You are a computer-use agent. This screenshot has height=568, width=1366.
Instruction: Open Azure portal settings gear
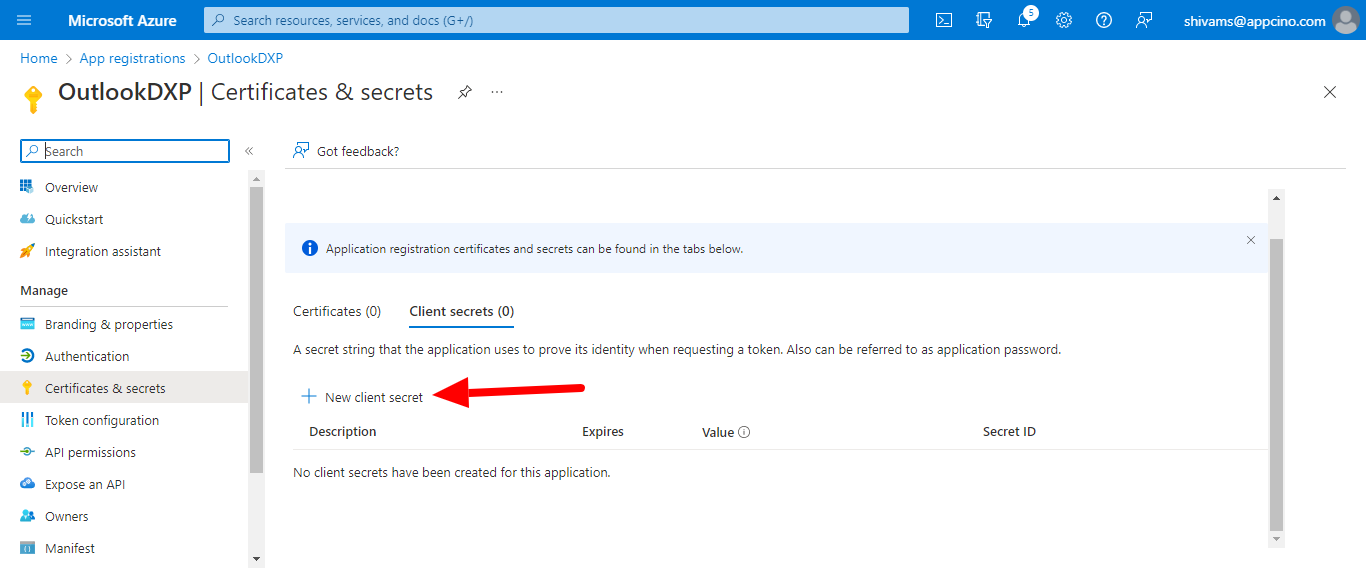1064,20
